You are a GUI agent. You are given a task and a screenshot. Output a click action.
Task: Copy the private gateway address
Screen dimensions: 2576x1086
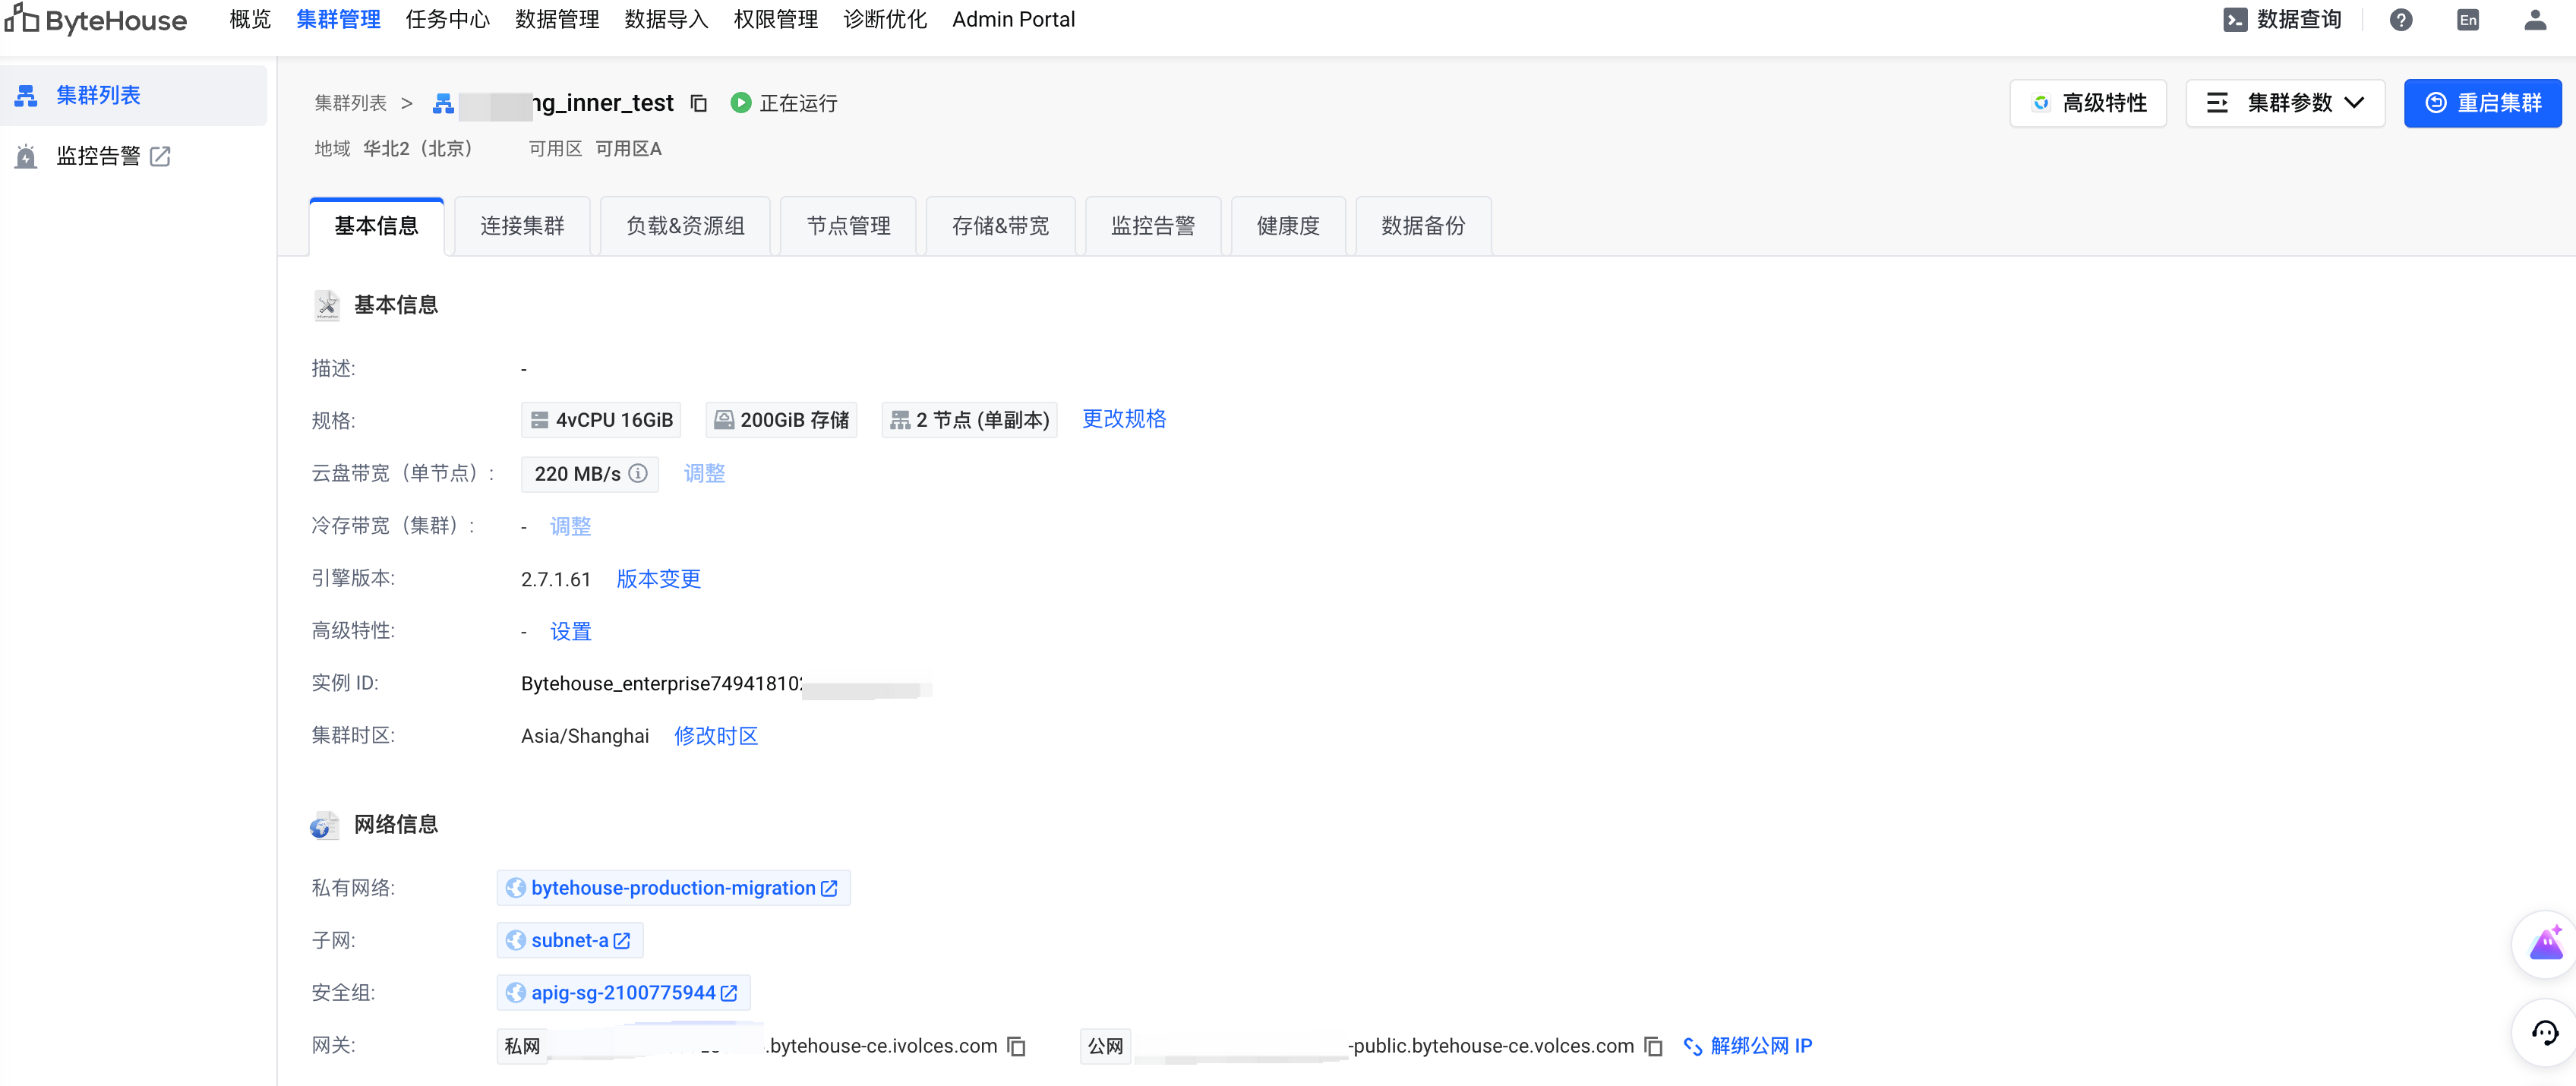coord(1016,1046)
